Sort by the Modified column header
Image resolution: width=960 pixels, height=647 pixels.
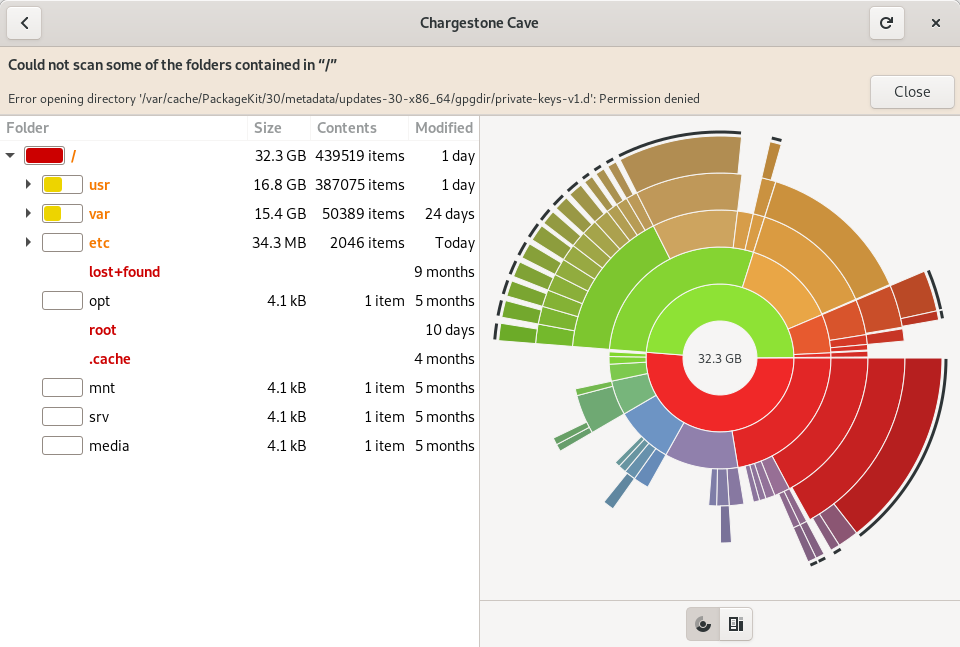coord(444,128)
